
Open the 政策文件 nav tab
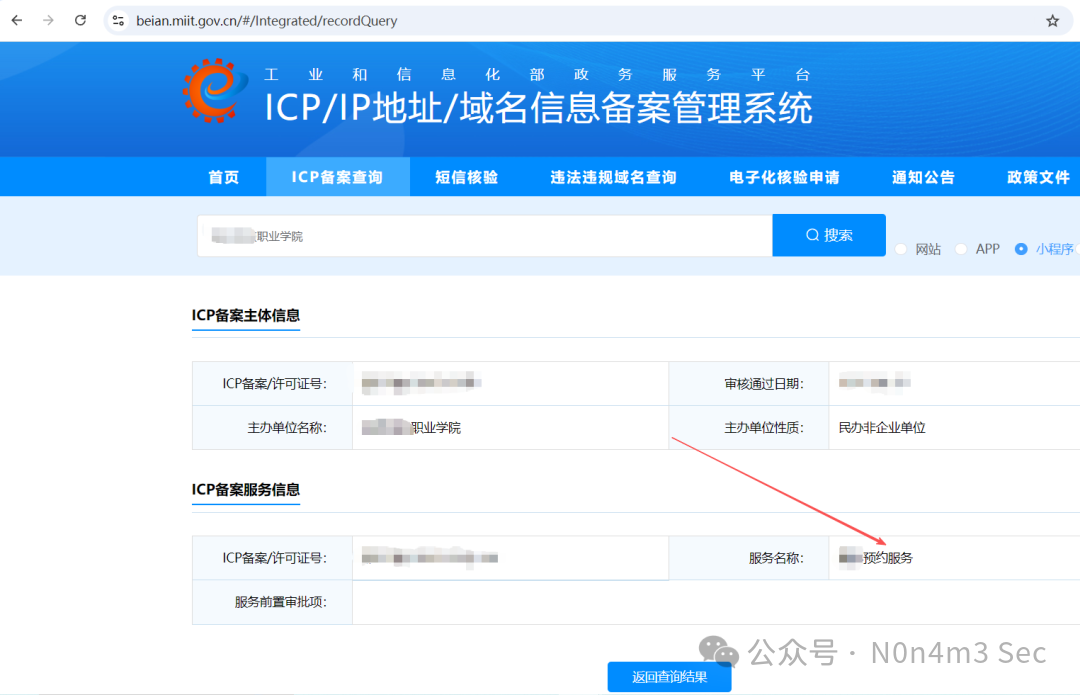coord(1038,177)
